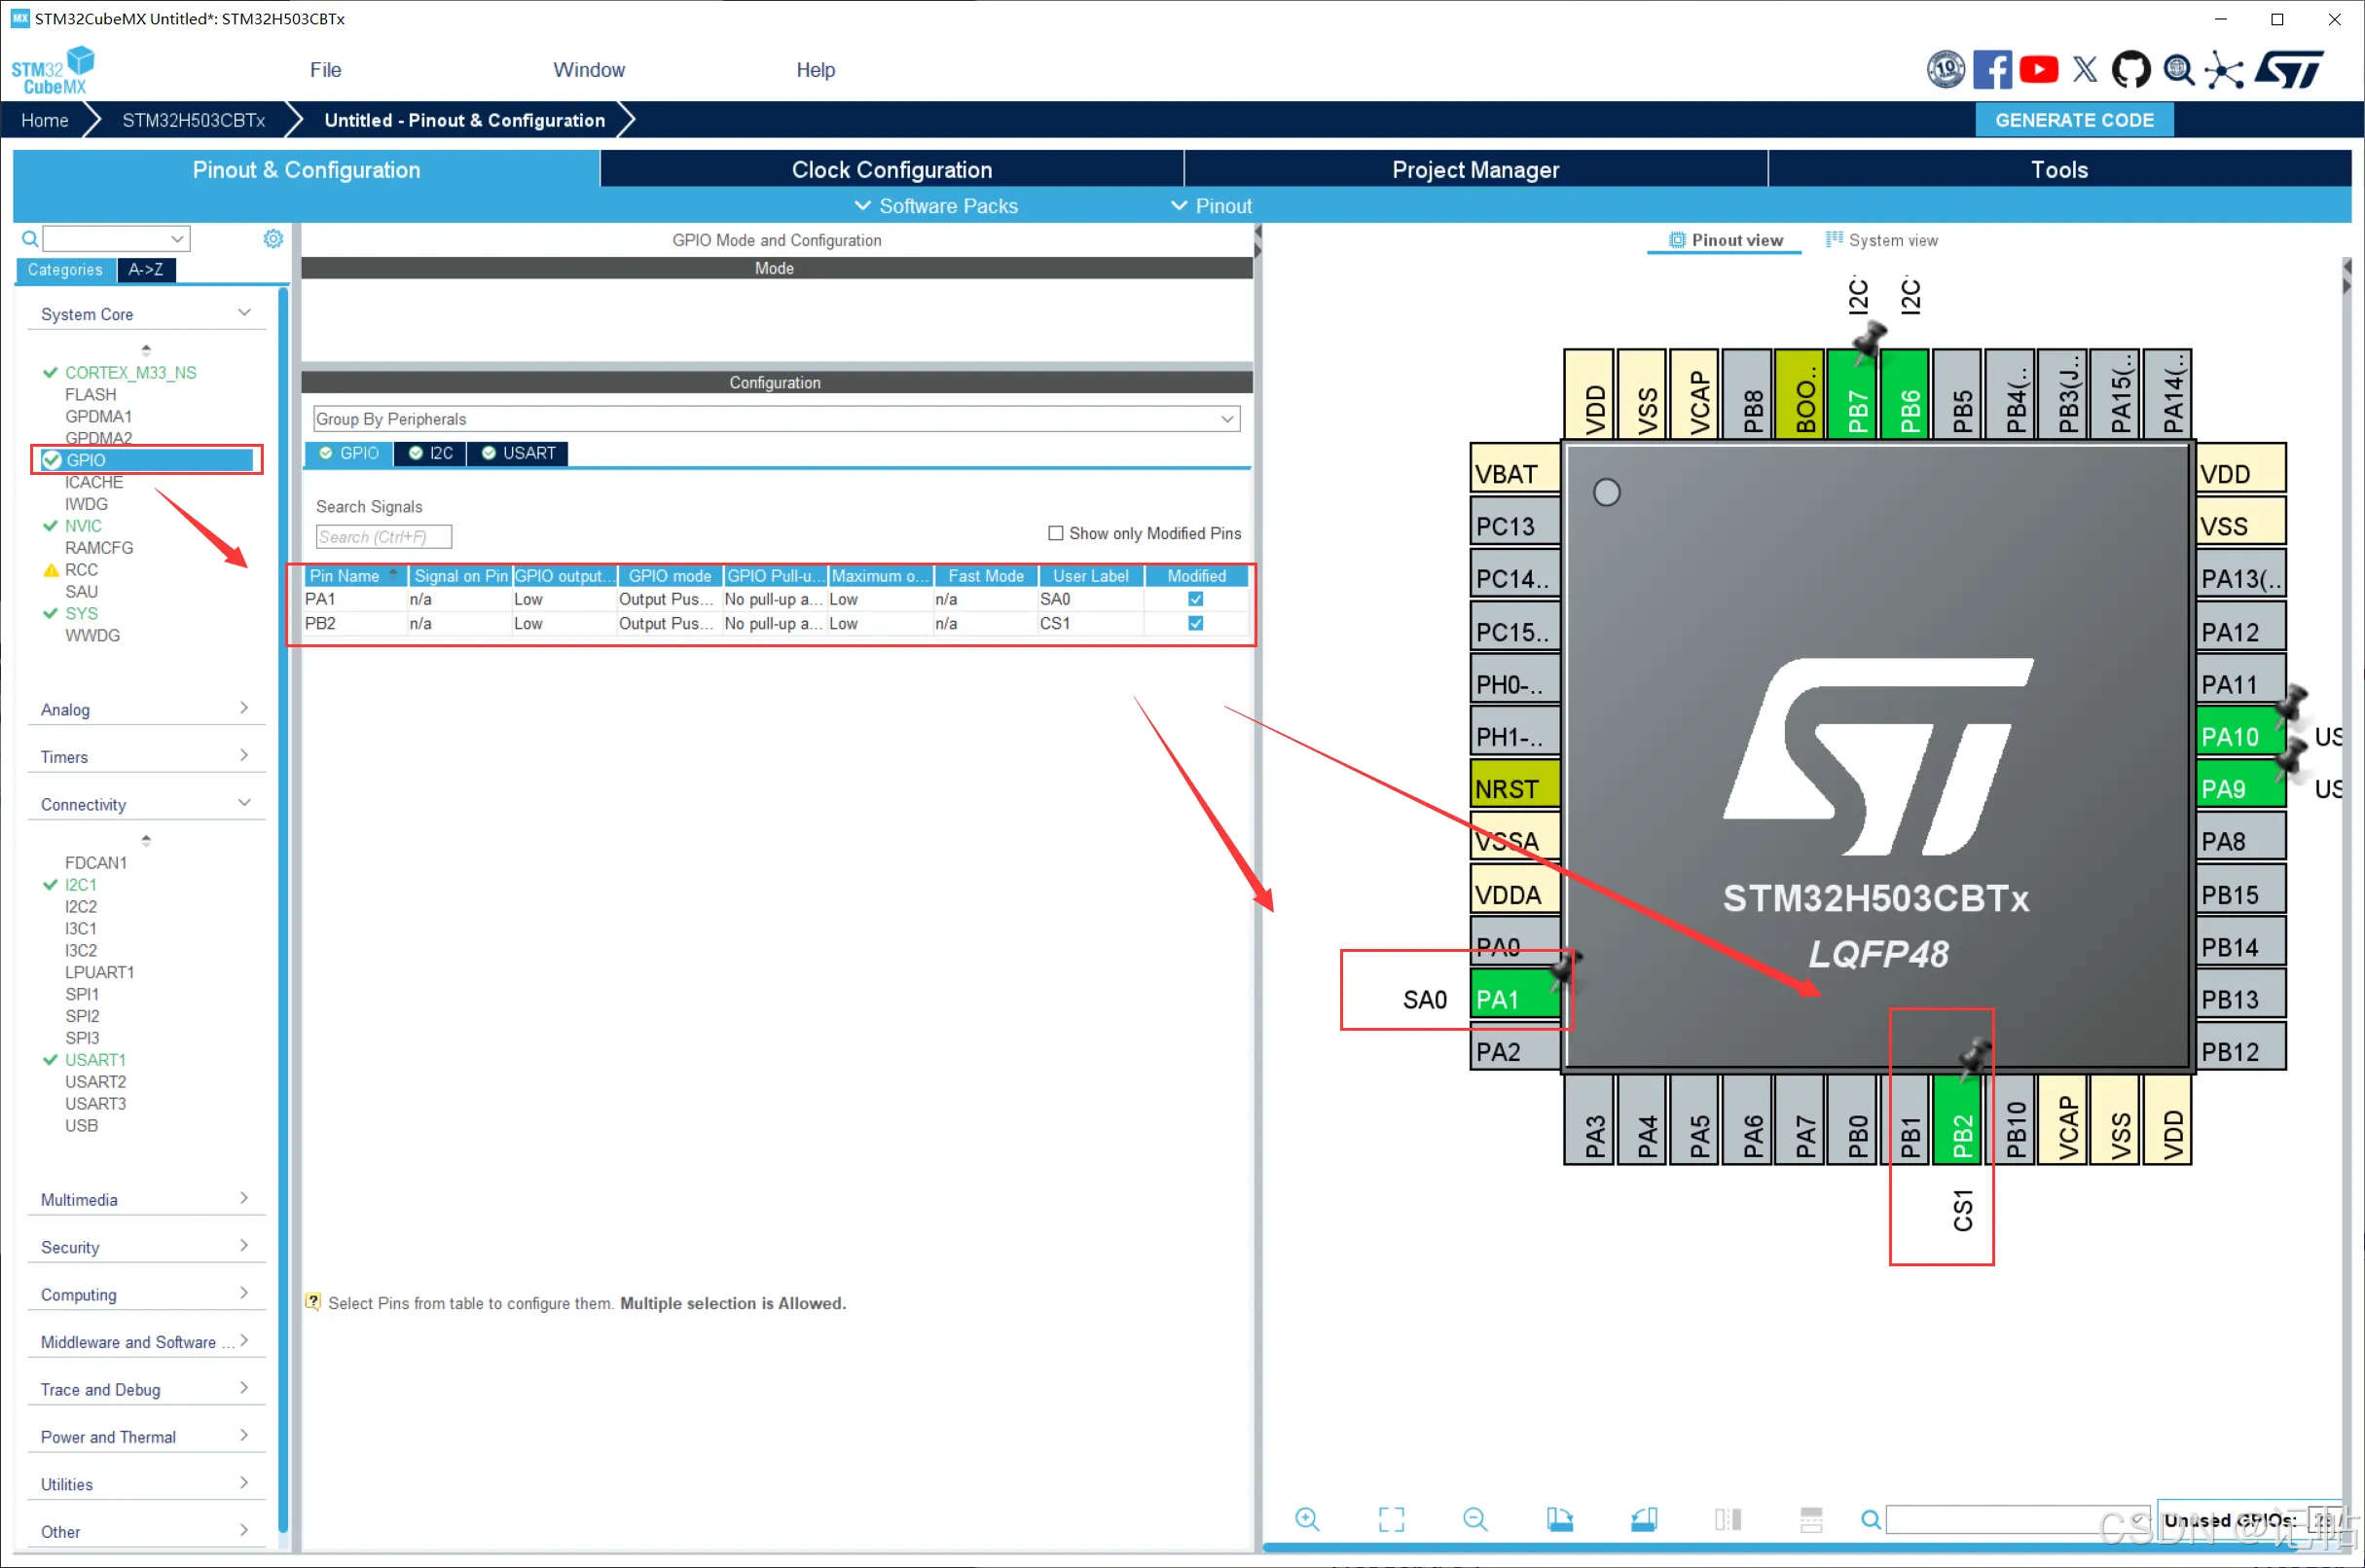Image resolution: width=2365 pixels, height=1568 pixels.
Task: Click the globe magnifier wiki icon
Action: 2179,70
